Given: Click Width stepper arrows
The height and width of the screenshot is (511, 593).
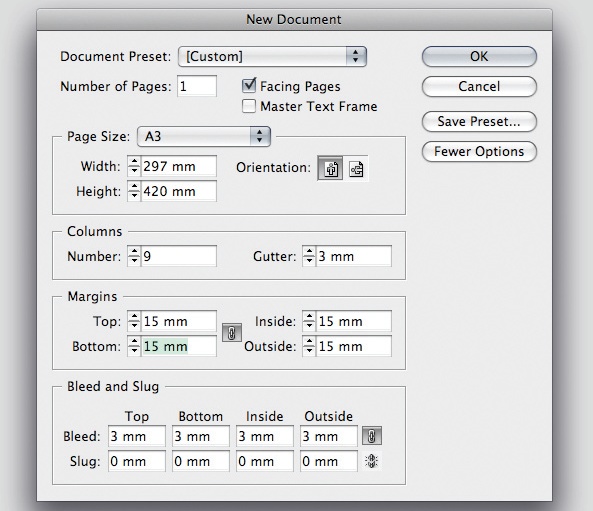Looking at the screenshot, I should pos(134,166).
